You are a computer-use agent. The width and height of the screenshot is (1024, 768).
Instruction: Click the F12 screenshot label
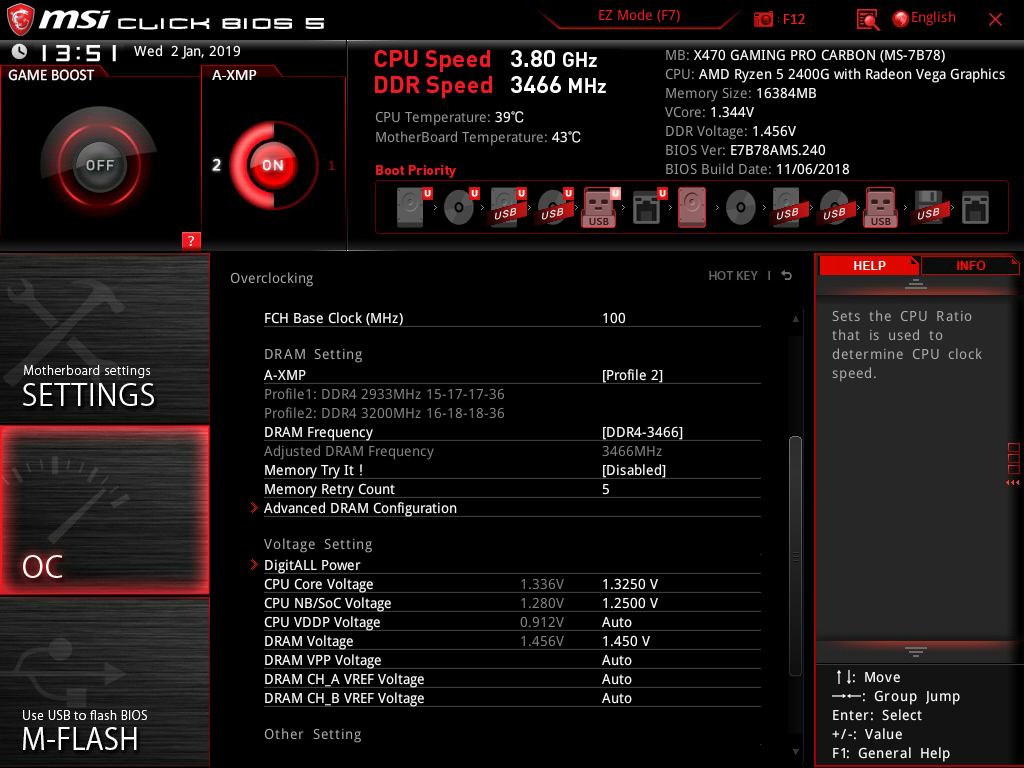[793, 19]
